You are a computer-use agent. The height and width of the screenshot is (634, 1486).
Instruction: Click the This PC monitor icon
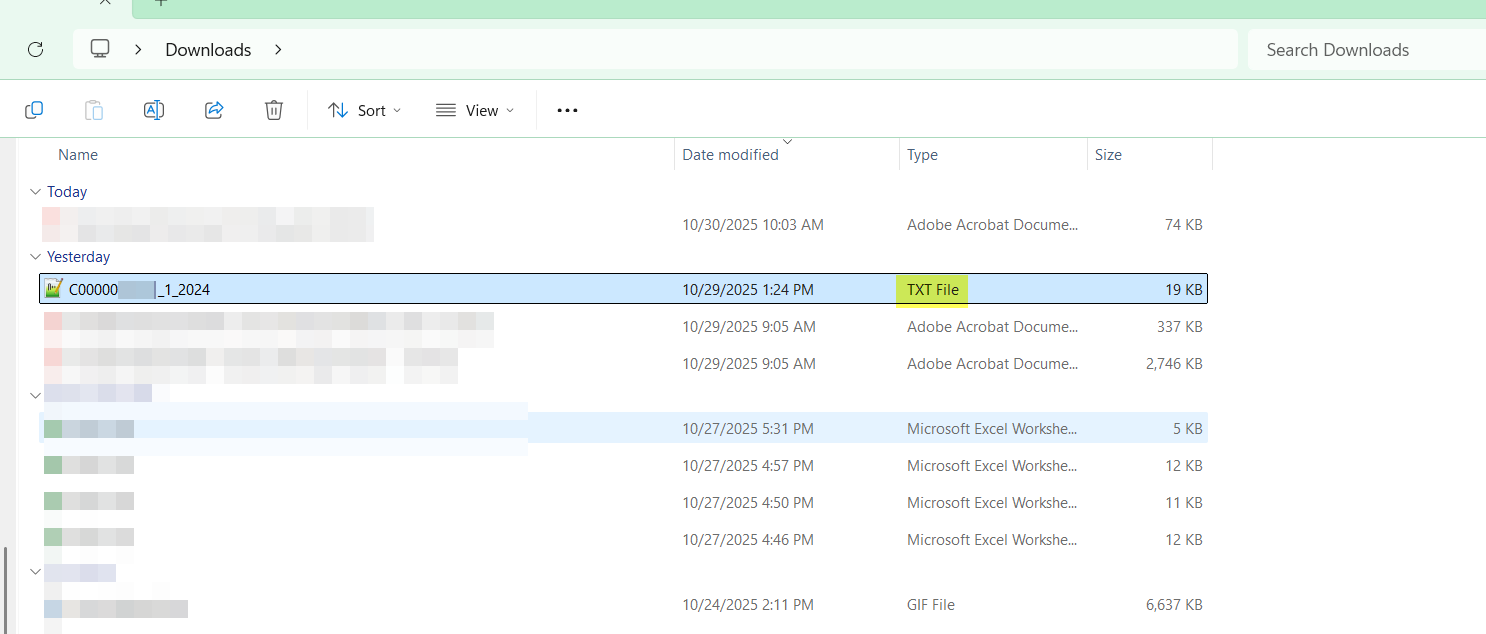[x=100, y=49]
